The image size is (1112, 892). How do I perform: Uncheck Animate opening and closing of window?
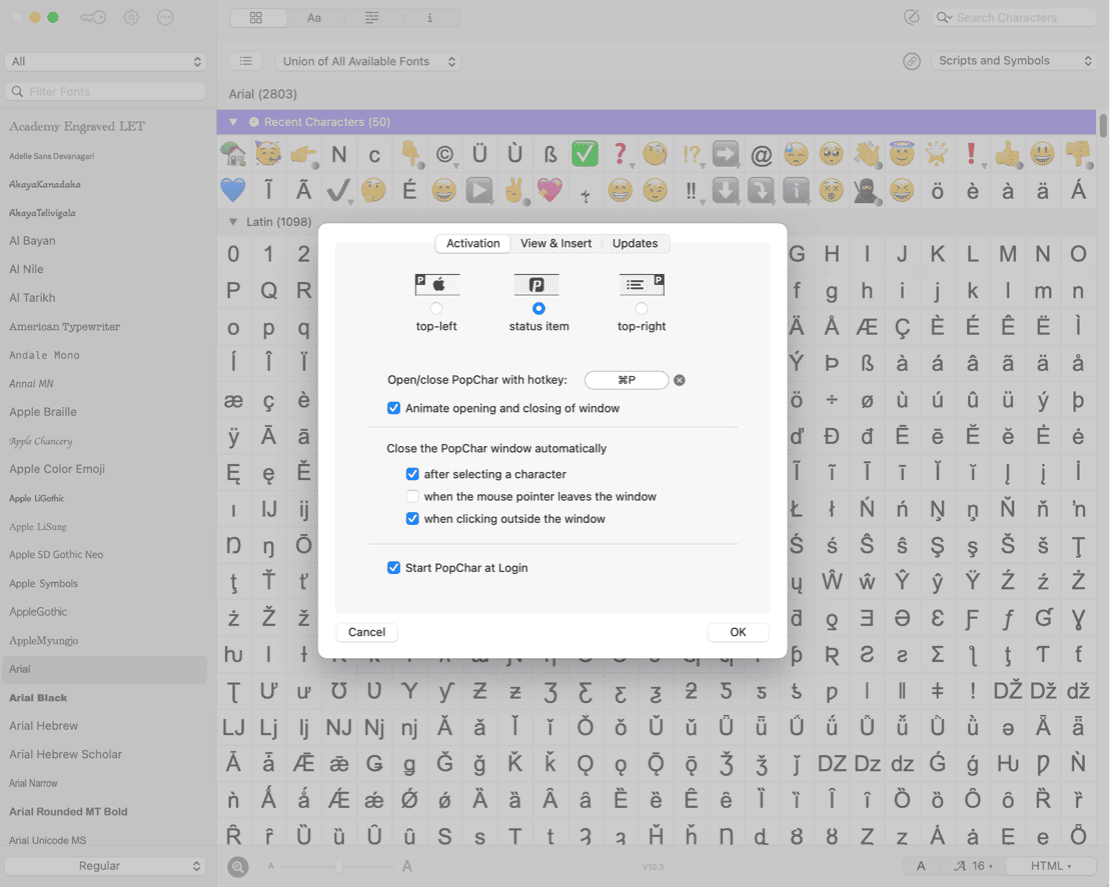tap(393, 408)
